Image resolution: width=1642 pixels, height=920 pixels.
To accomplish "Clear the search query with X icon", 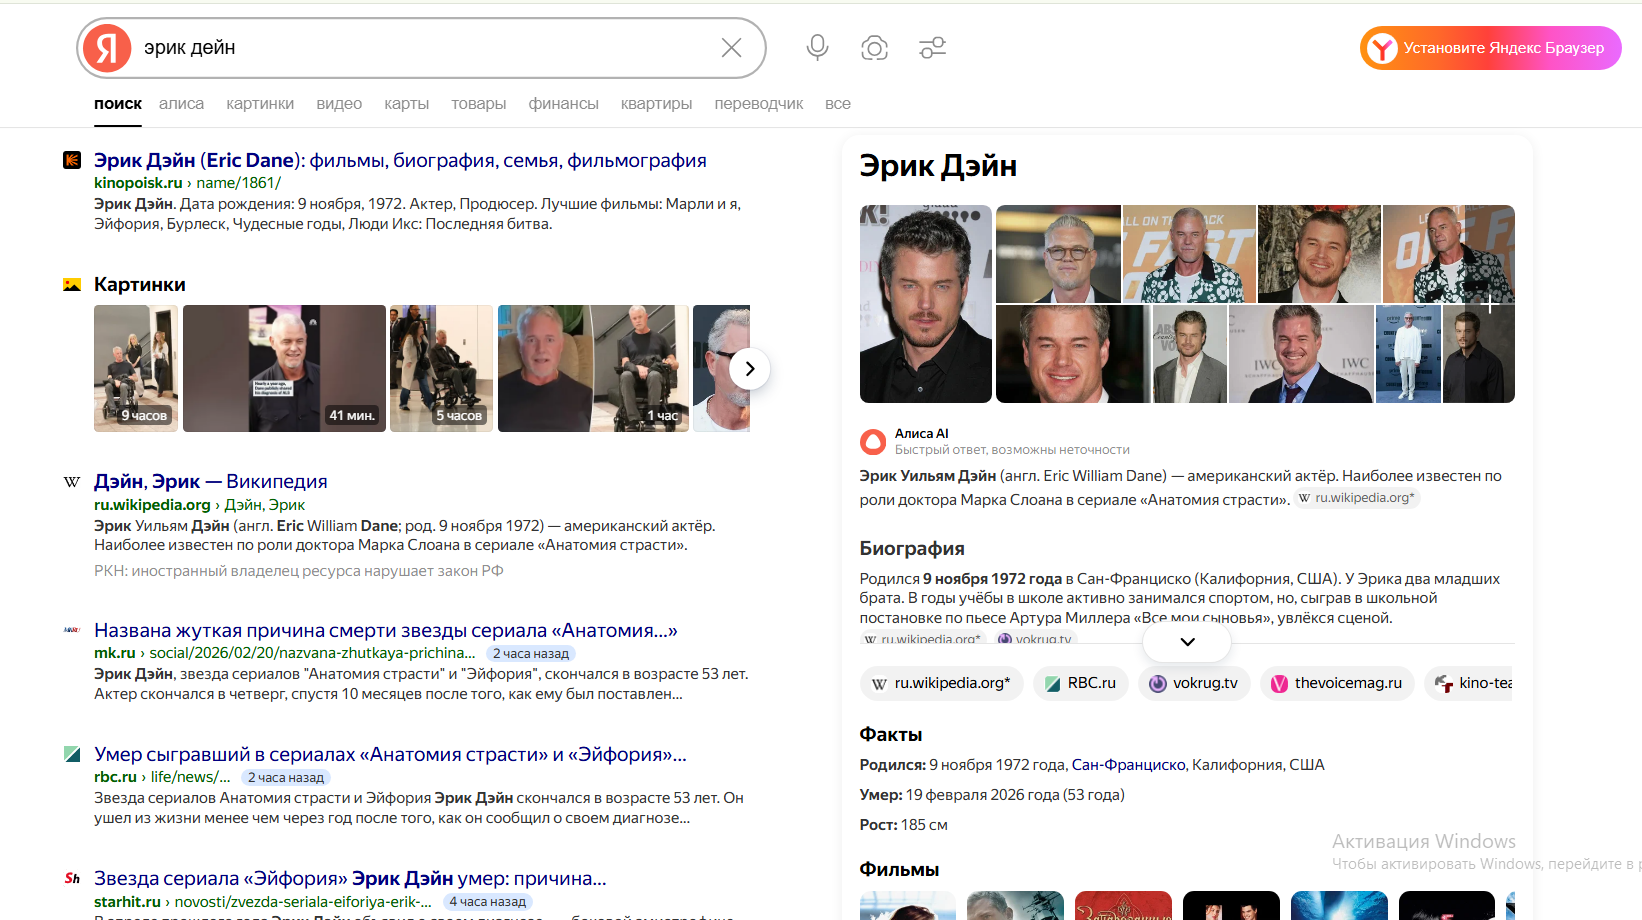I will (731, 48).
